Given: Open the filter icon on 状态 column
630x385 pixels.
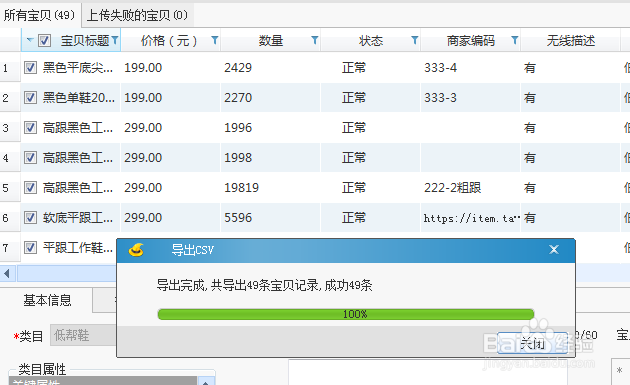Looking at the screenshot, I should (x=415, y=40).
